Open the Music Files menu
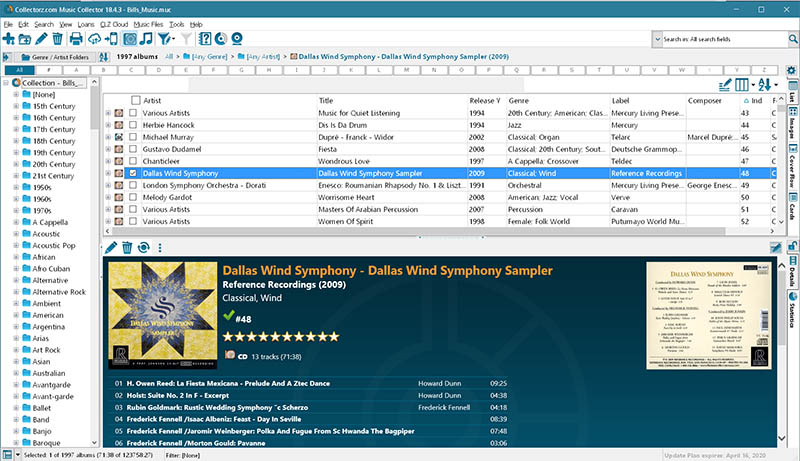 tap(148, 24)
